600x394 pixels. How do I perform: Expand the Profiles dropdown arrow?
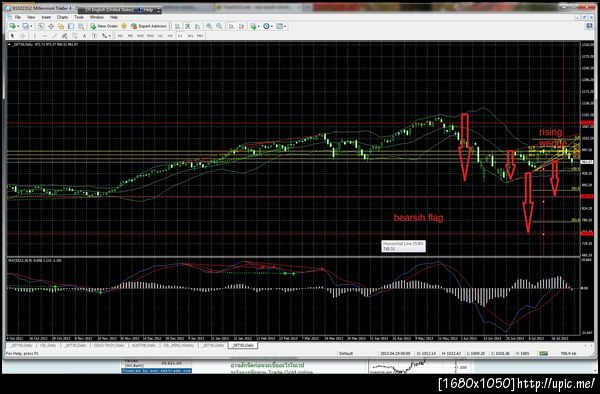(31, 26)
